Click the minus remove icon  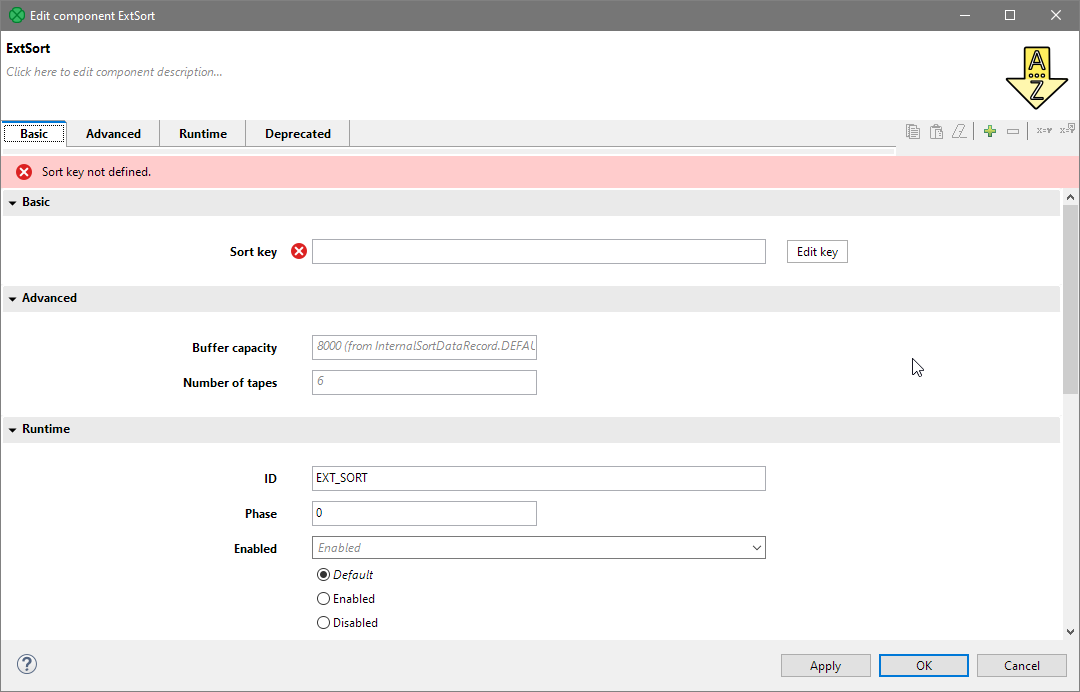(1013, 132)
